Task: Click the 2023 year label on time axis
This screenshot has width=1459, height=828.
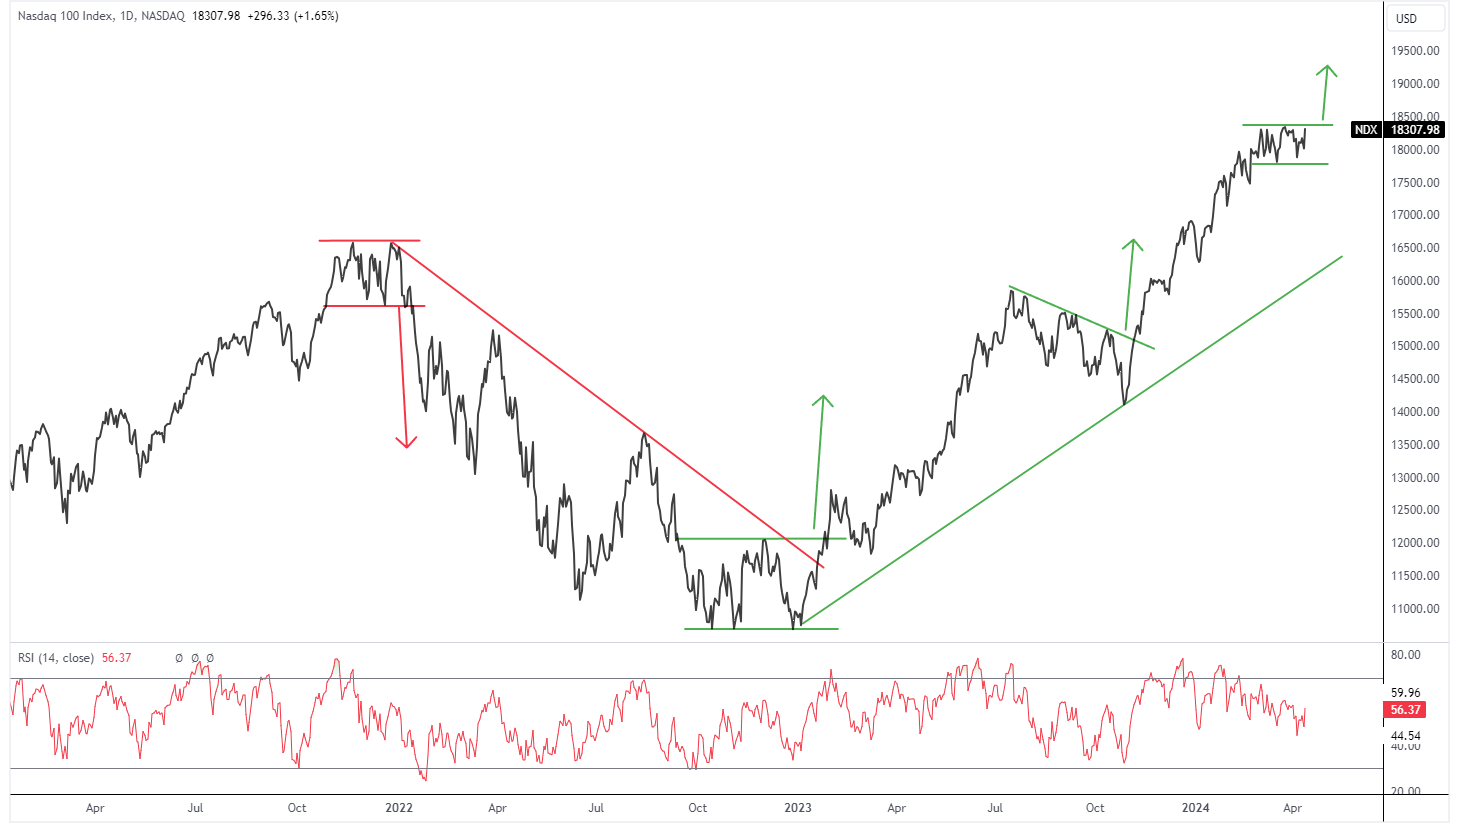Action: [x=798, y=808]
